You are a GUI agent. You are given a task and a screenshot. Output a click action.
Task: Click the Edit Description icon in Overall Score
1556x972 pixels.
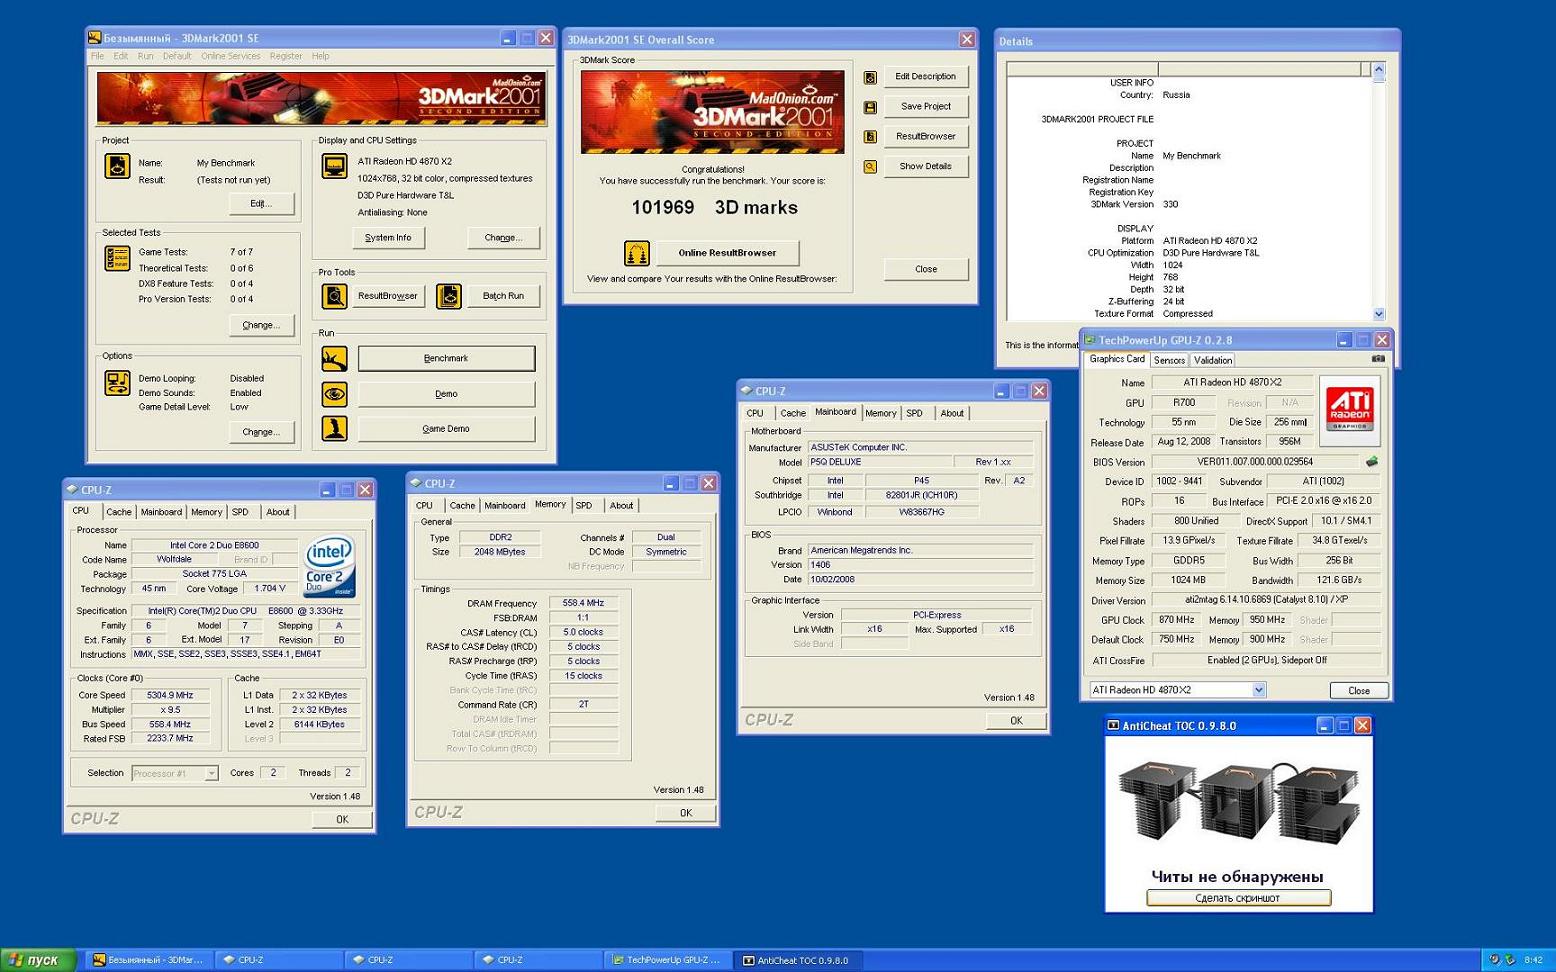(870, 77)
